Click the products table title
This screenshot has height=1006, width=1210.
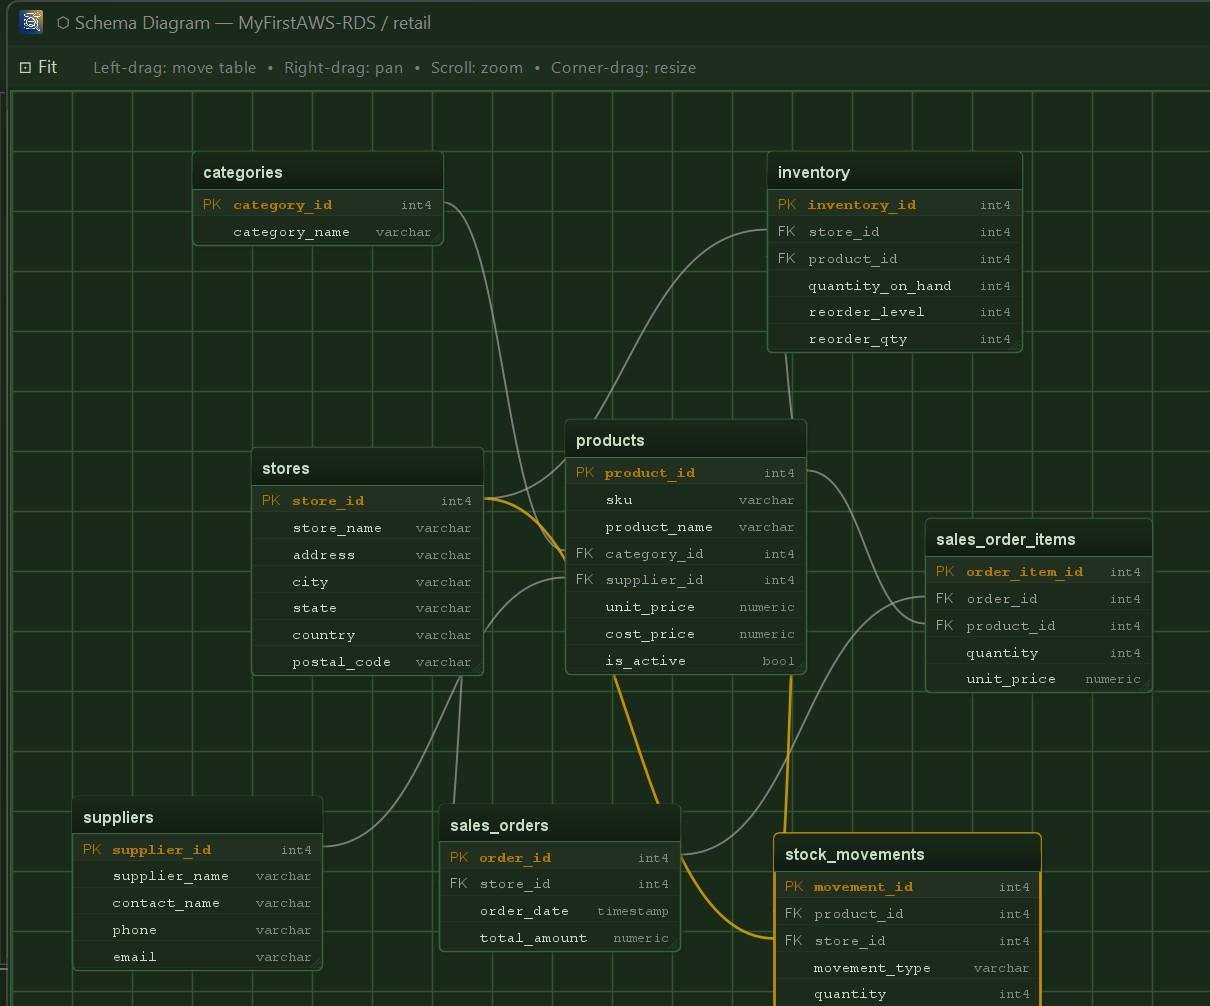pyautogui.click(x=610, y=440)
